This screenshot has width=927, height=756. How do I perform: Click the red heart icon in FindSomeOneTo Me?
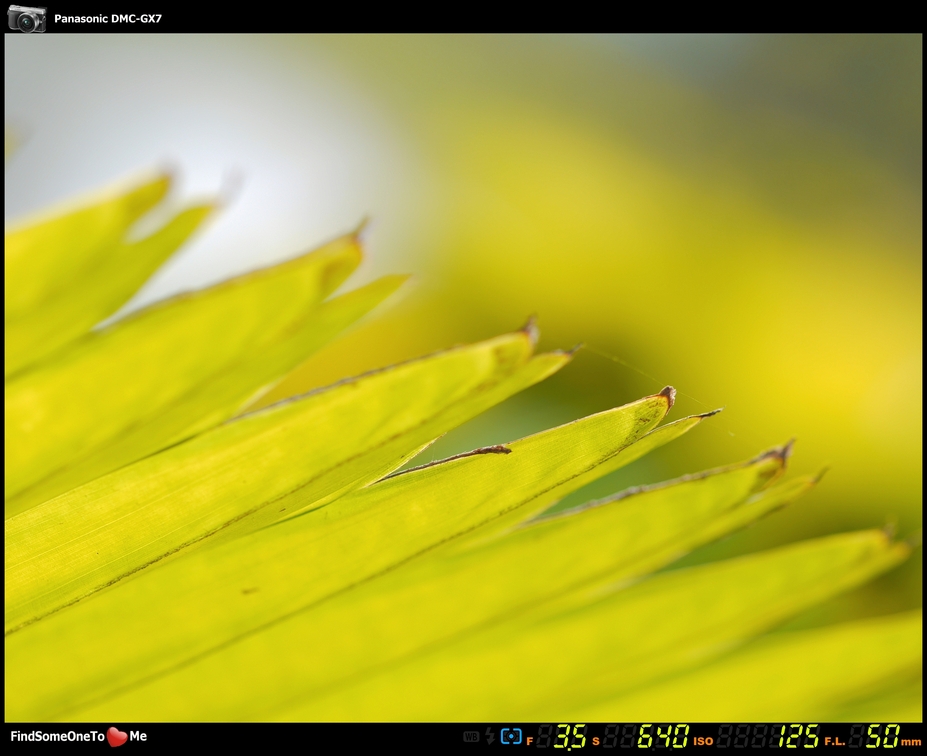tap(117, 736)
